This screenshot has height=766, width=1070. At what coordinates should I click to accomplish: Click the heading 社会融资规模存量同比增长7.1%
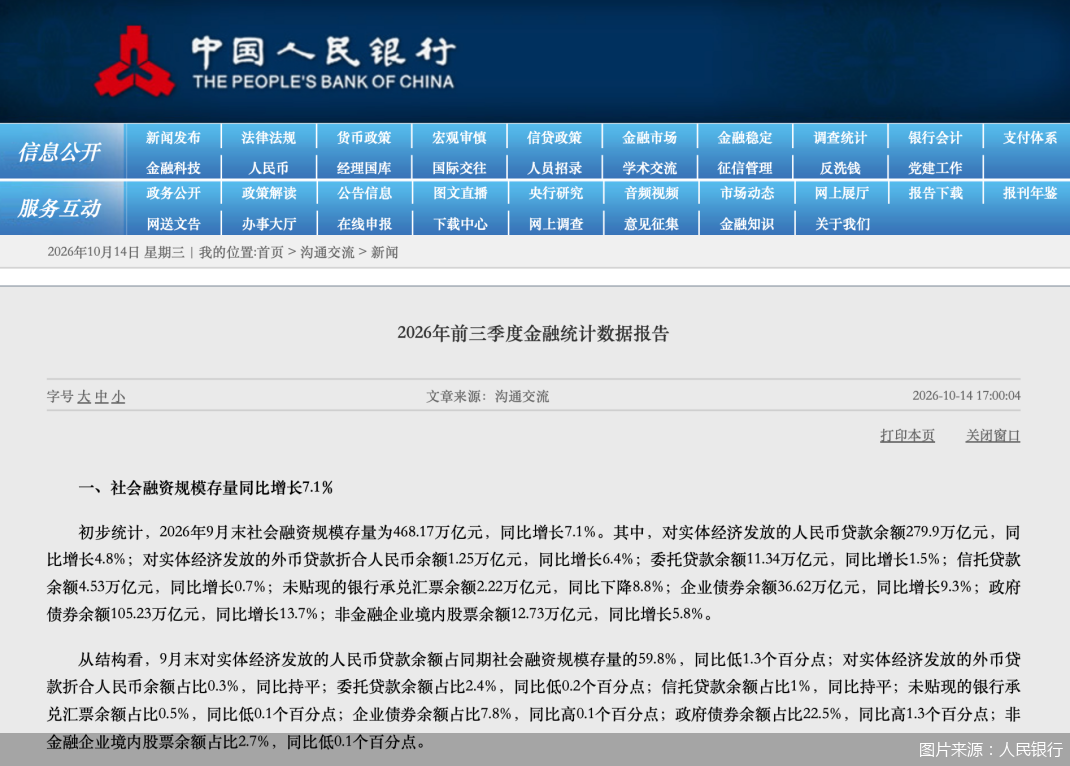pos(221,488)
